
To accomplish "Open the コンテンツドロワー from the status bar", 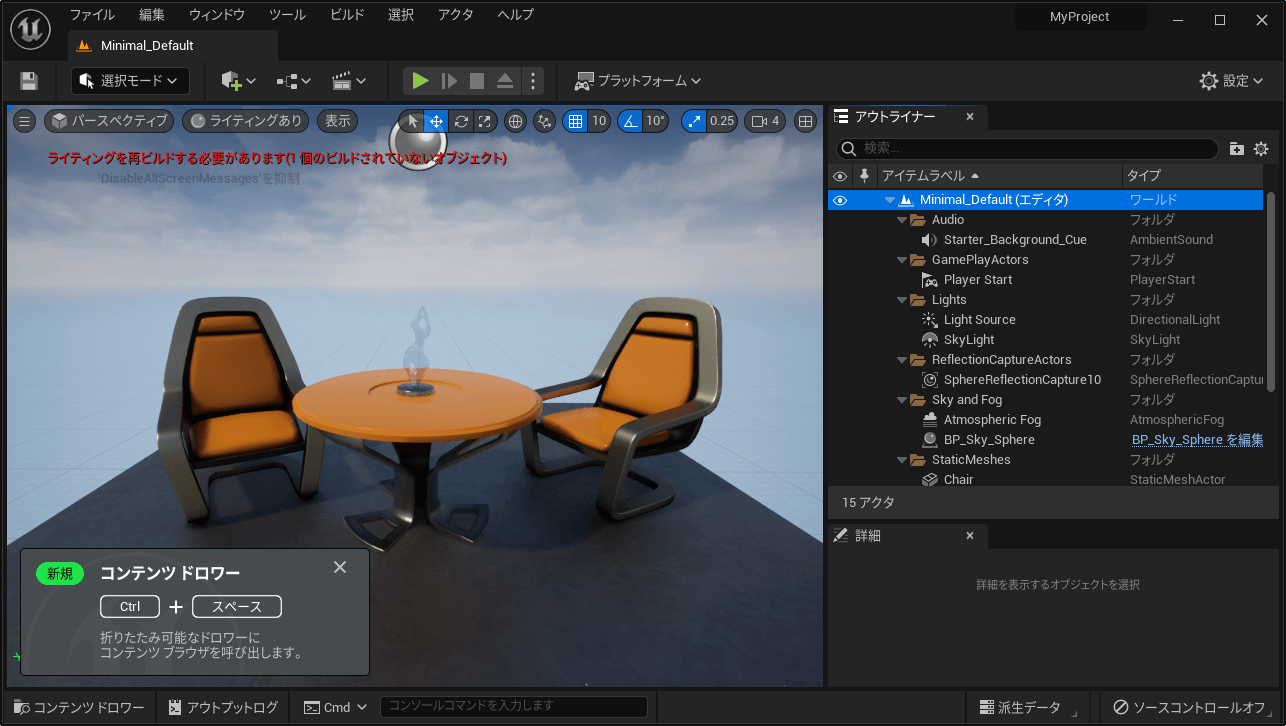I will (x=80, y=707).
